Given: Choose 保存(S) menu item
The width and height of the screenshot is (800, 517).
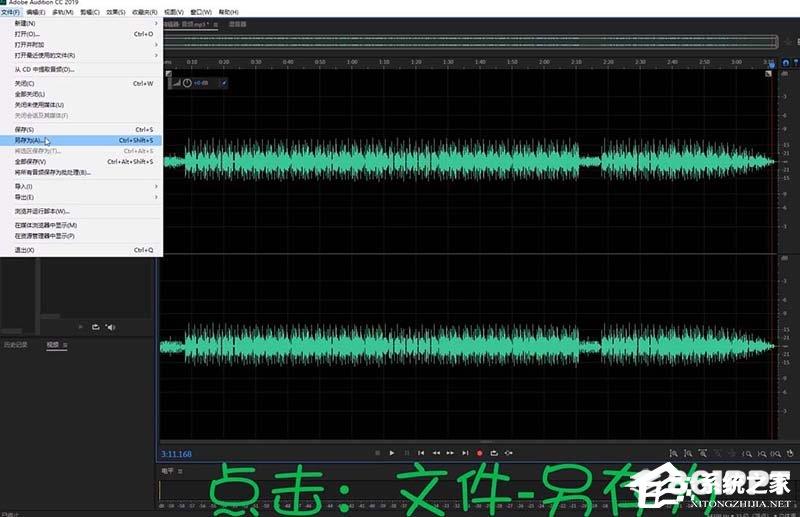Looking at the screenshot, I should [82, 130].
